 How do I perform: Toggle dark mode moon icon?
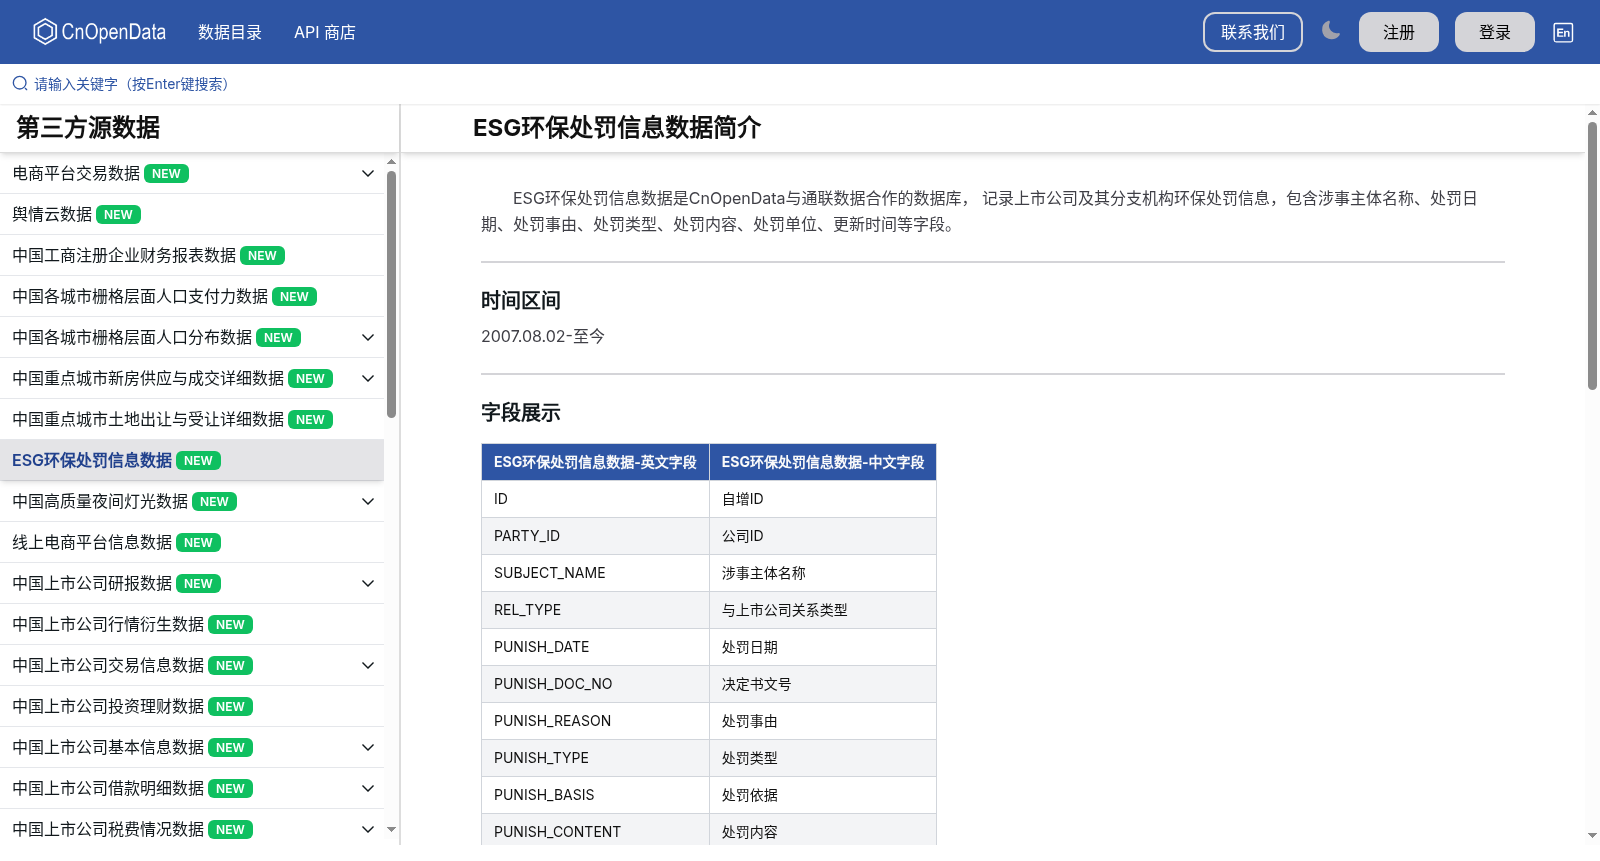[1331, 31]
